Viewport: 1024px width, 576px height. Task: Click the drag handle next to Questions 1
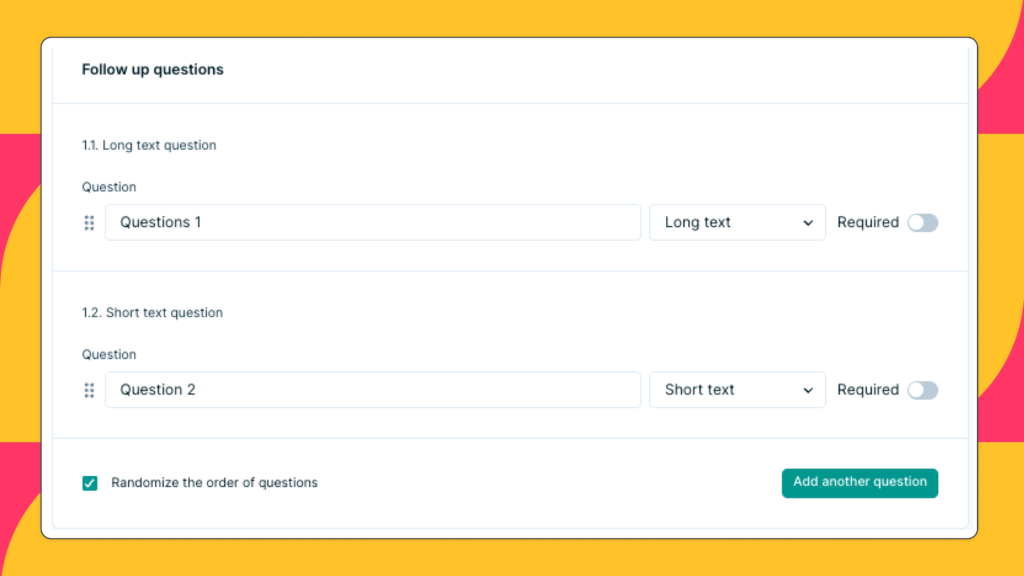(x=89, y=222)
